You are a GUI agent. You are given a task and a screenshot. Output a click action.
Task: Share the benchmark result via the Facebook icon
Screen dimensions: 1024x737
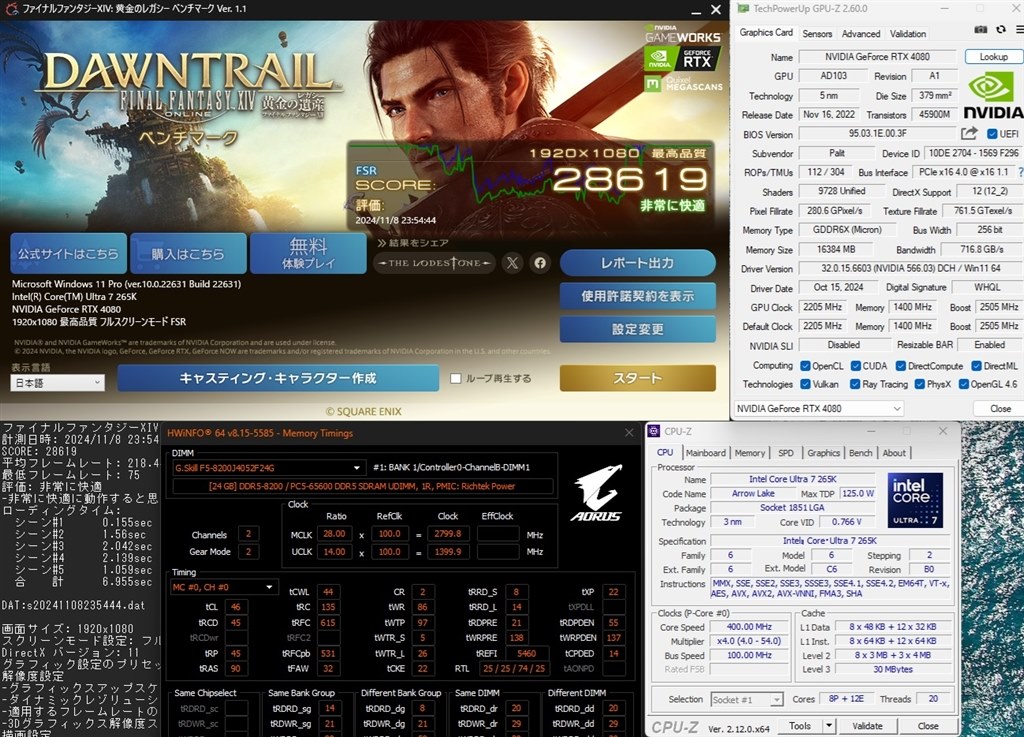click(539, 262)
